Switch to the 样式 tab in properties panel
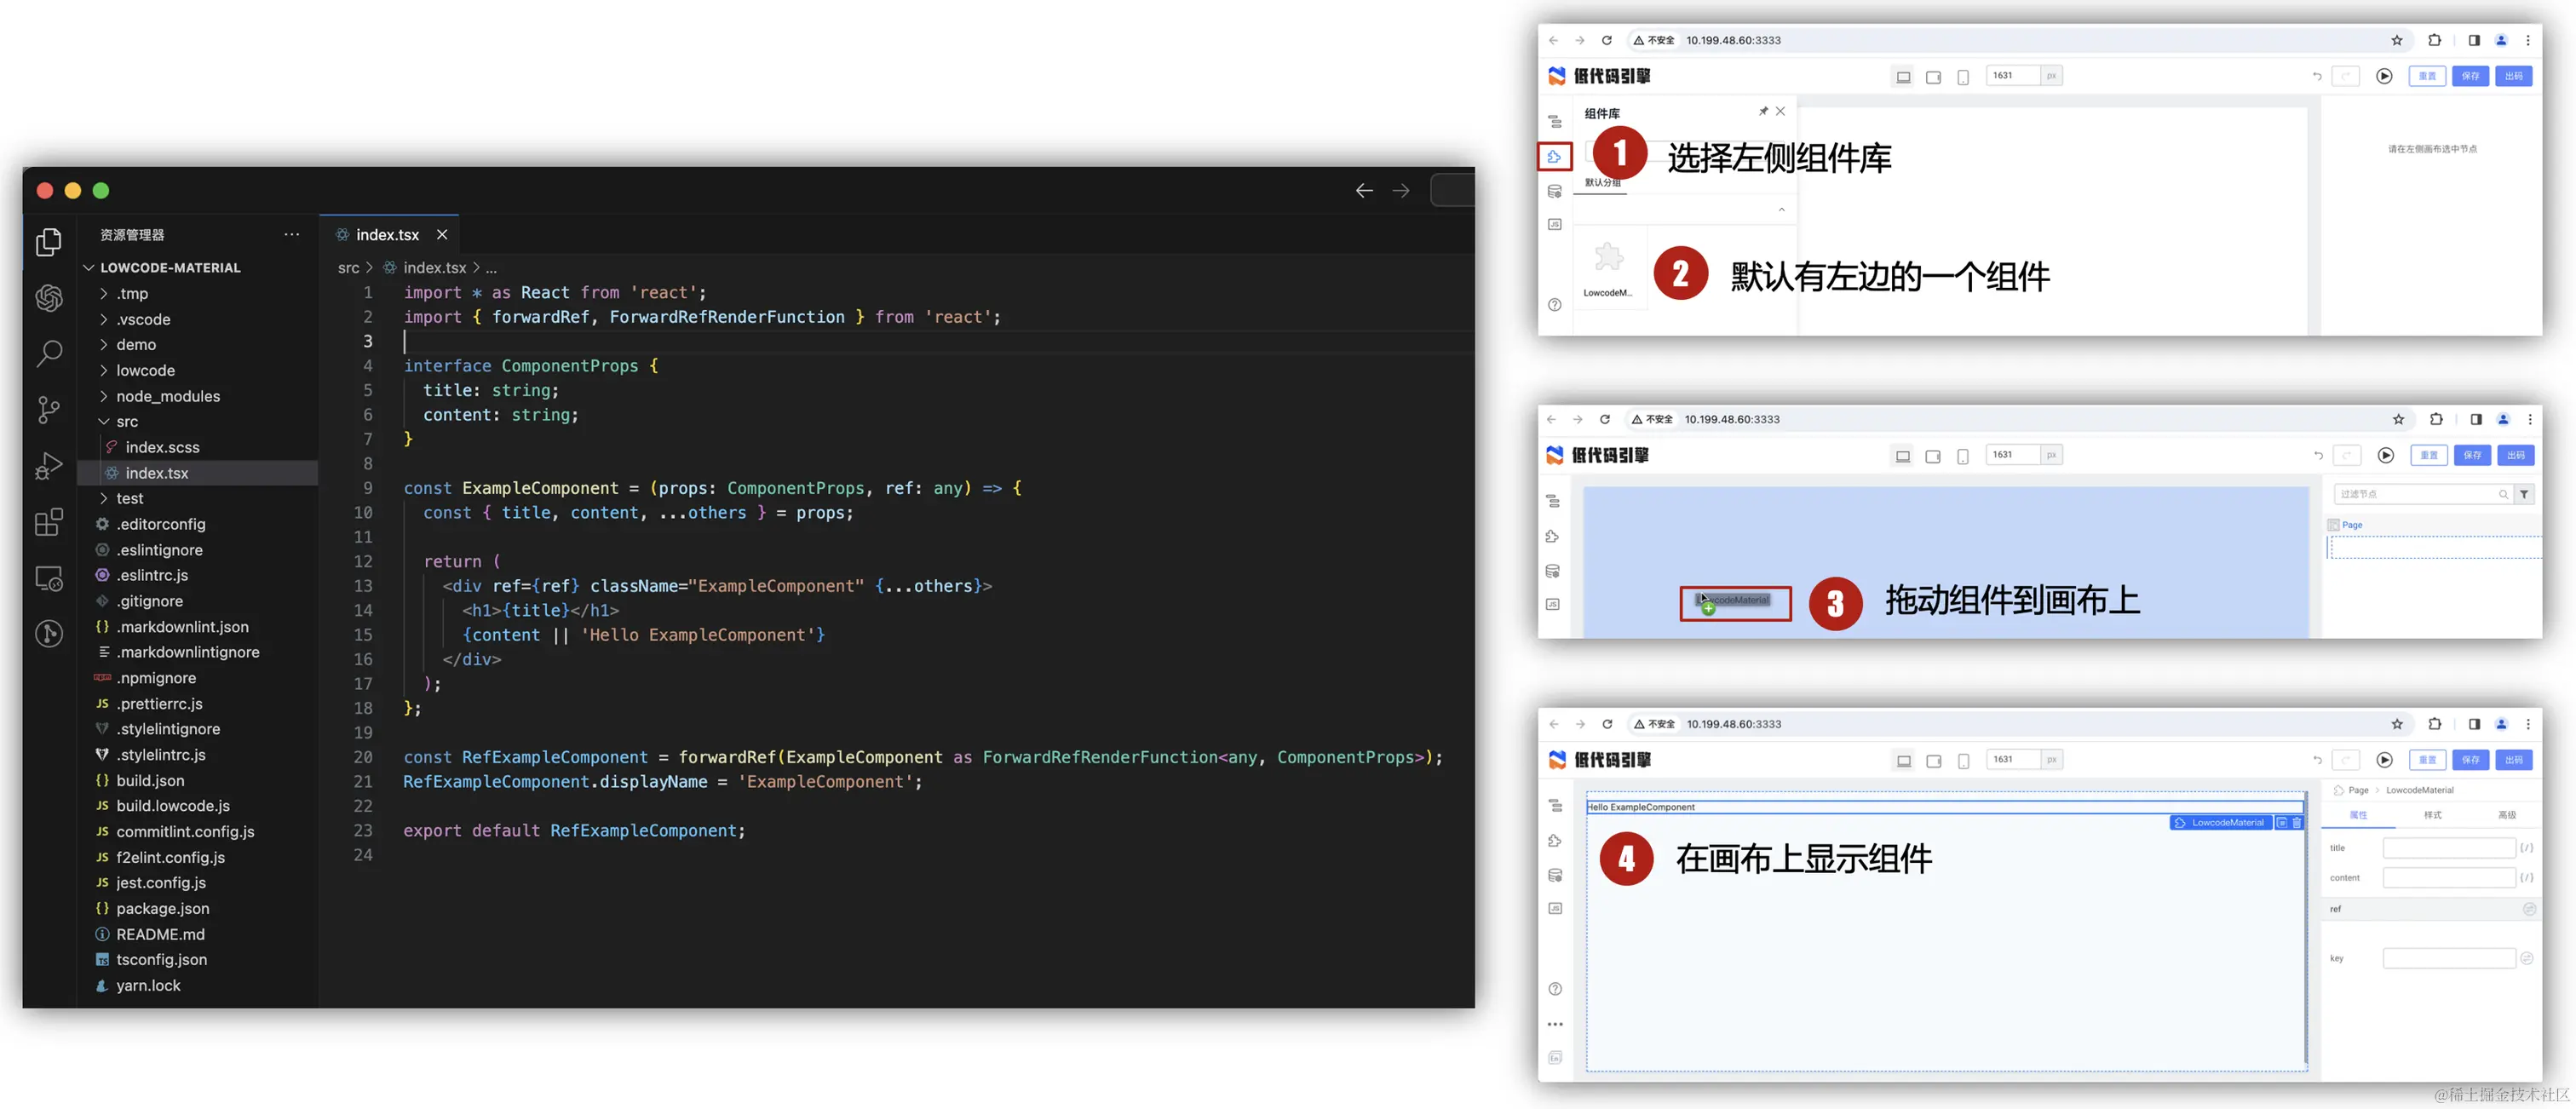 coord(2433,815)
